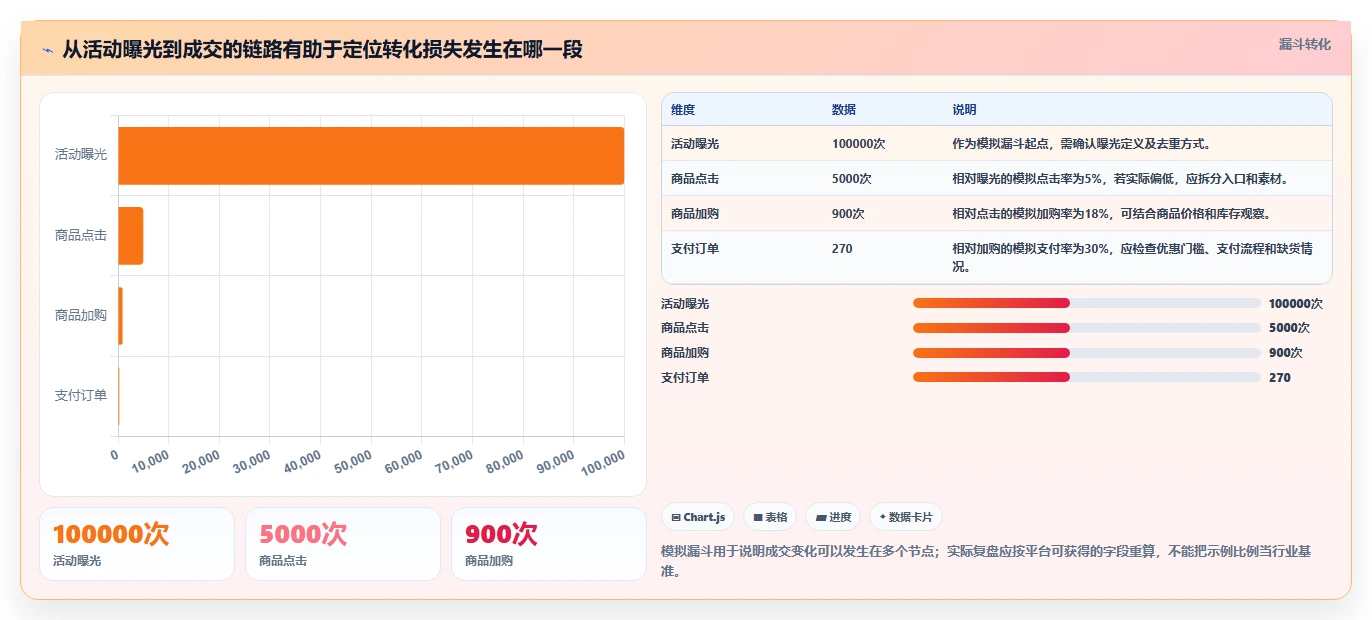Click the 进度 tag chip
The width and height of the screenshot is (1372, 620).
(833, 517)
